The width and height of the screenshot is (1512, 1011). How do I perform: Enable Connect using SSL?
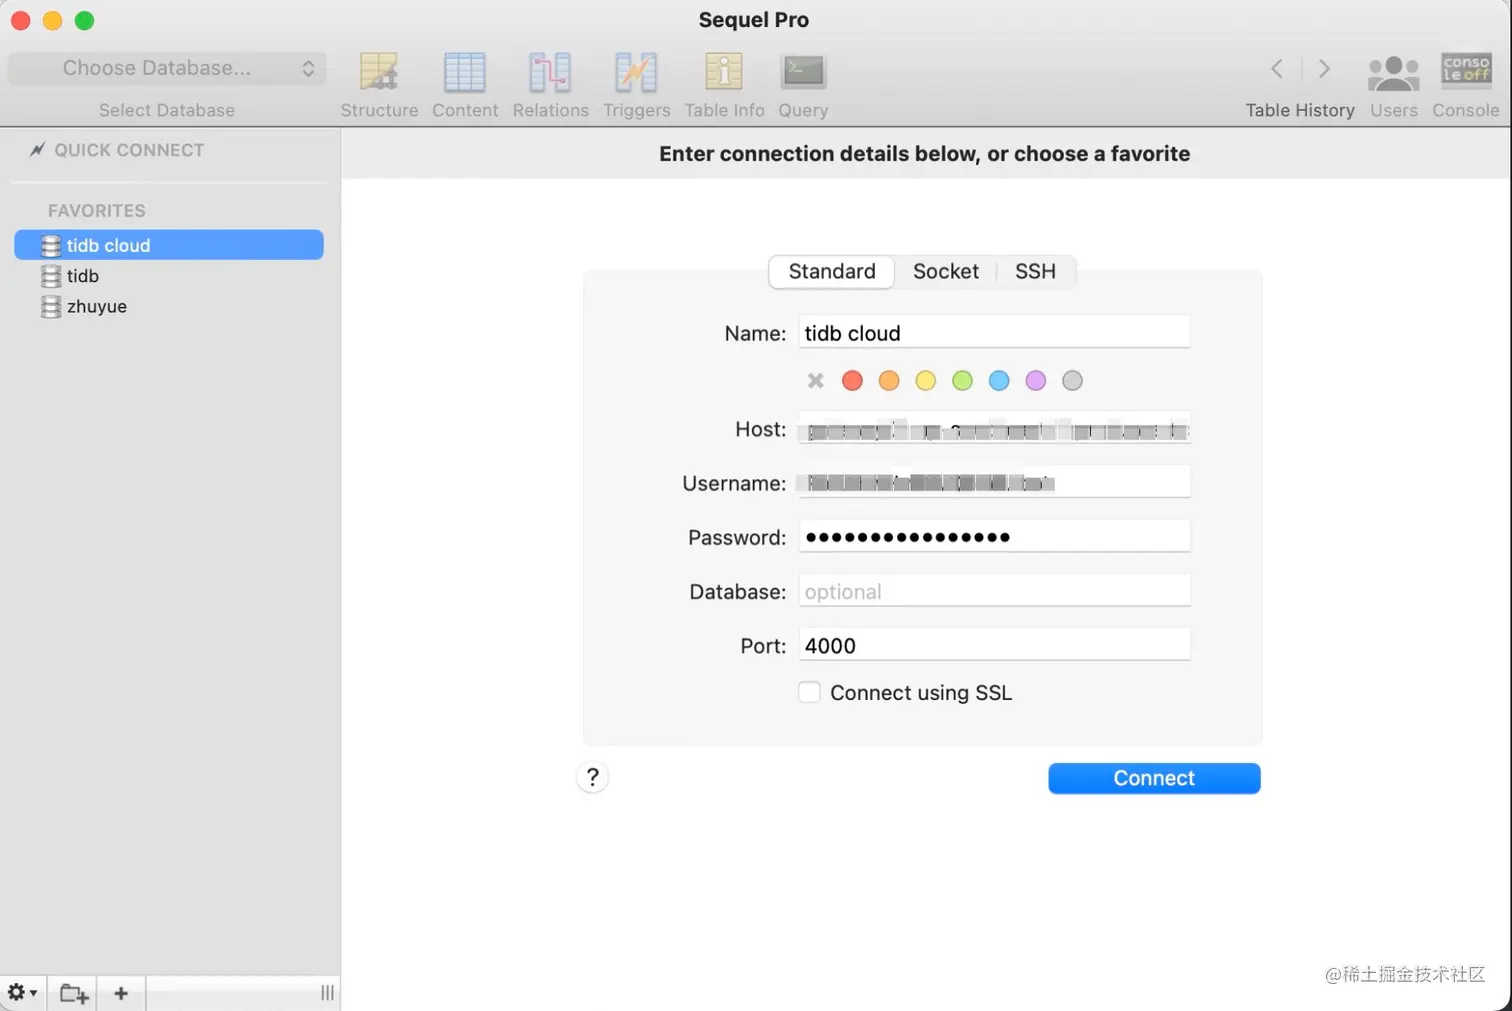point(809,692)
